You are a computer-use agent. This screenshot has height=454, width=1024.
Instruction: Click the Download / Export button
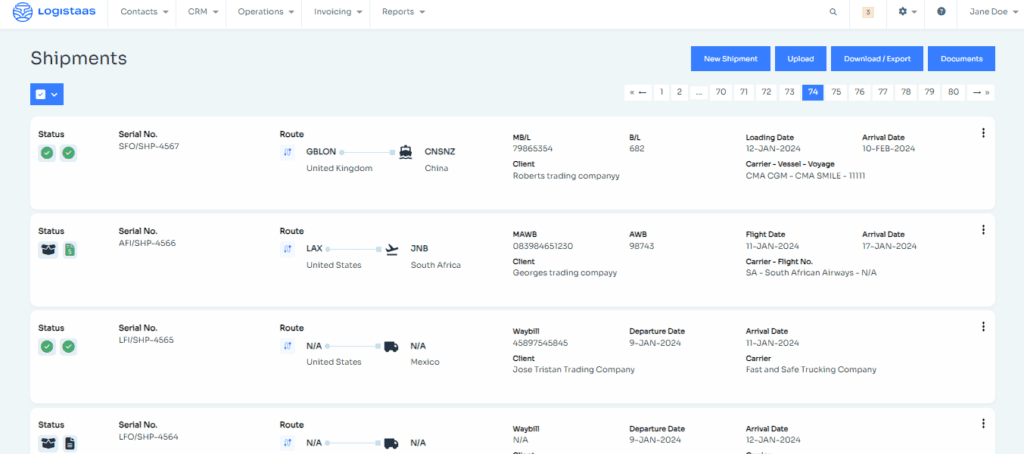(876, 59)
